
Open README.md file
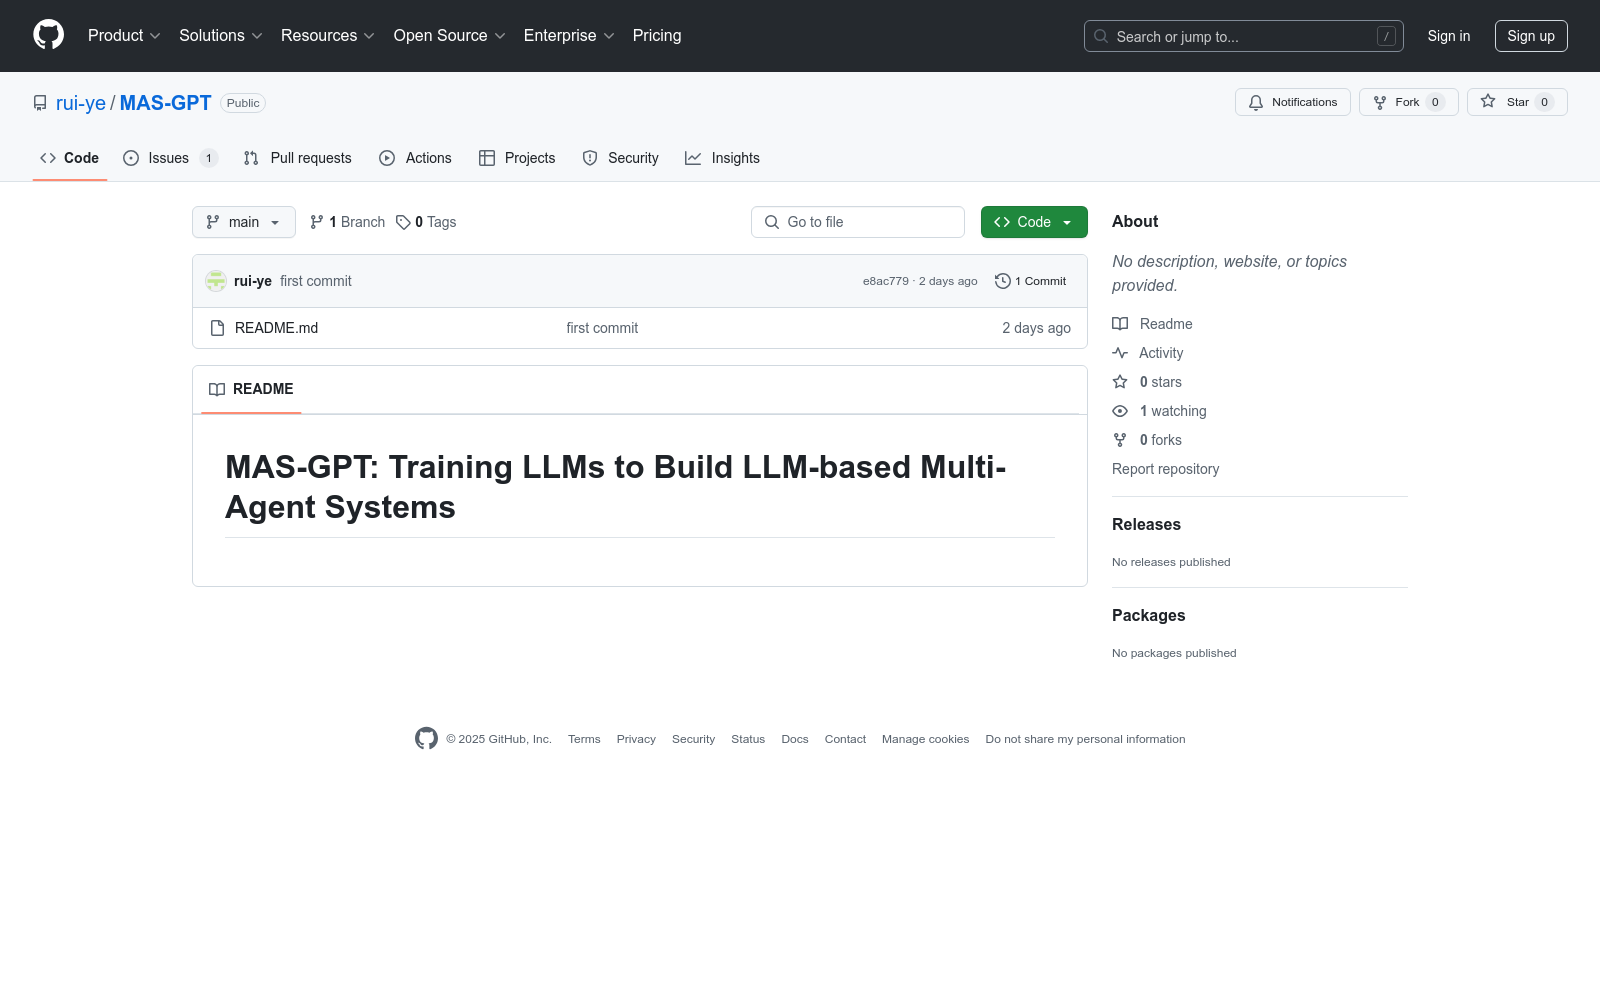276,328
